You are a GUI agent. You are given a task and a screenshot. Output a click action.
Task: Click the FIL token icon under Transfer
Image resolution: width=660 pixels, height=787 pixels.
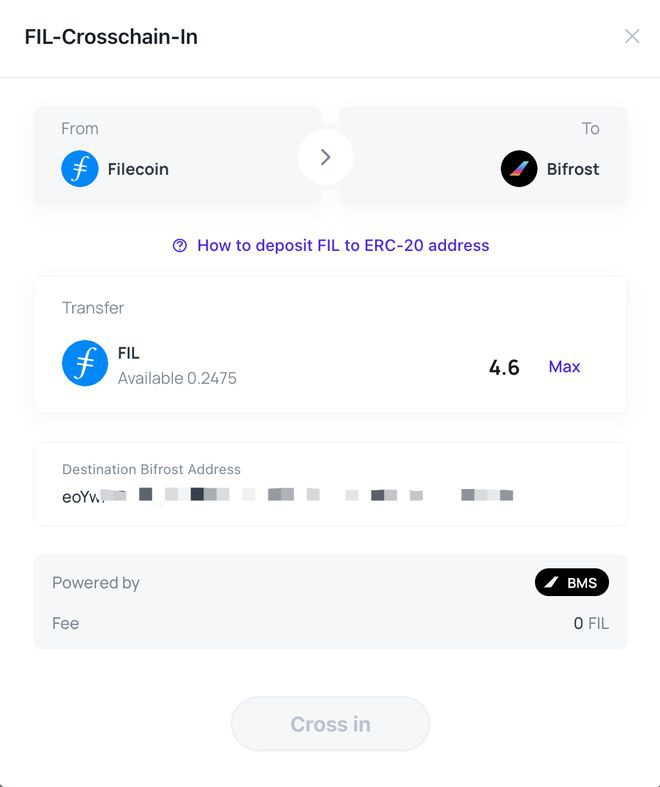point(85,363)
